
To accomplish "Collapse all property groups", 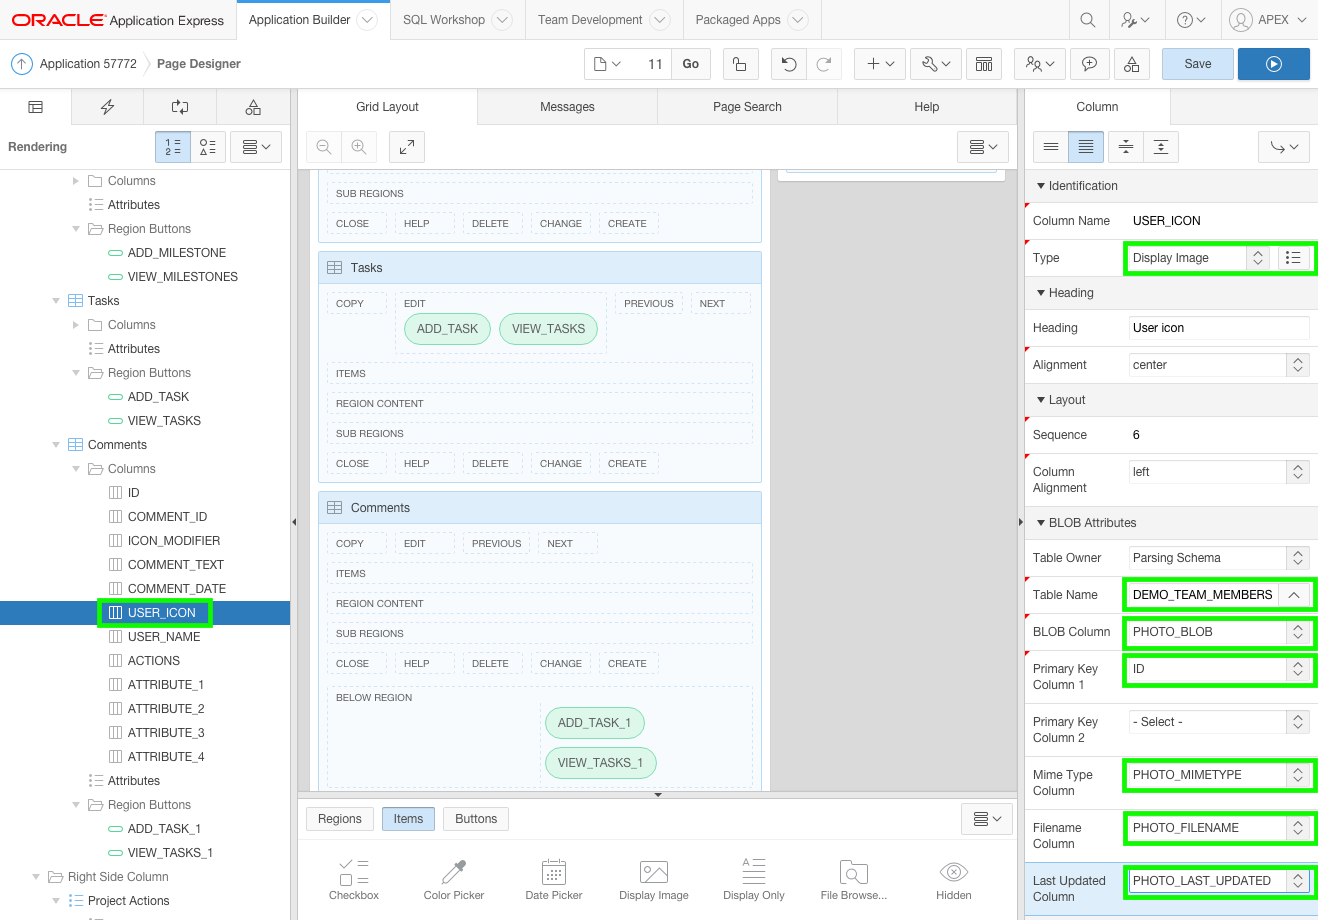I will pyautogui.click(x=1126, y=147).
